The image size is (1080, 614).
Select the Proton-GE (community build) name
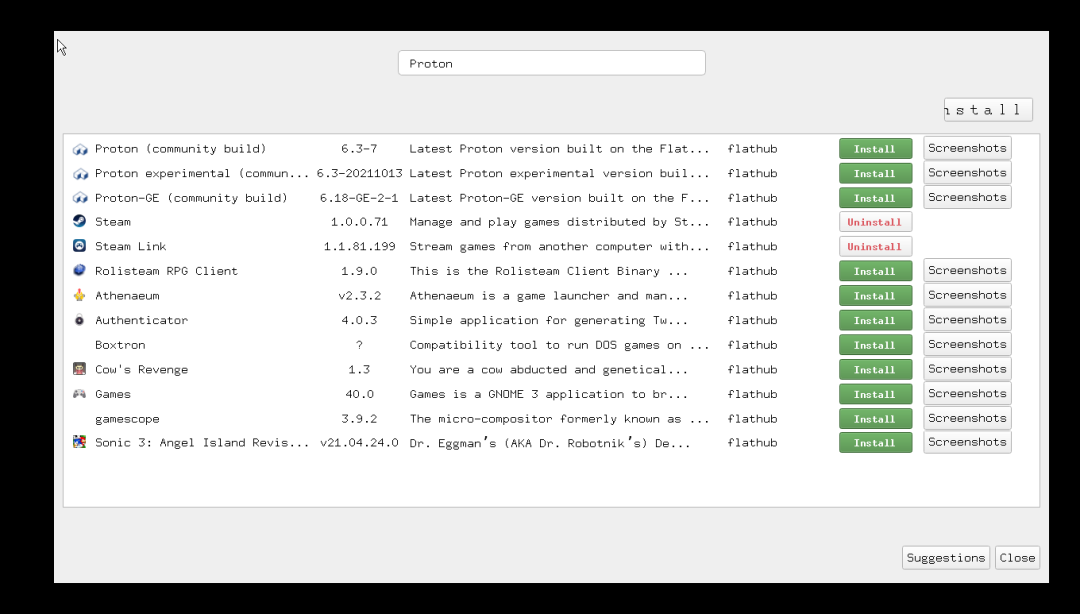pos(191,198)
